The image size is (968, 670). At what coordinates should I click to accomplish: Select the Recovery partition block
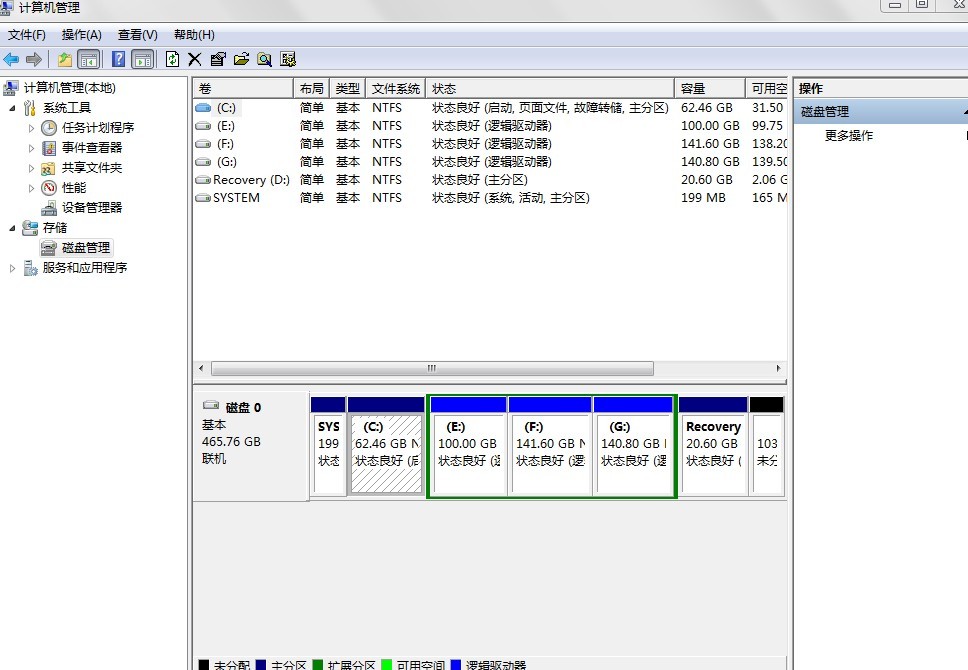coord(713,447)
